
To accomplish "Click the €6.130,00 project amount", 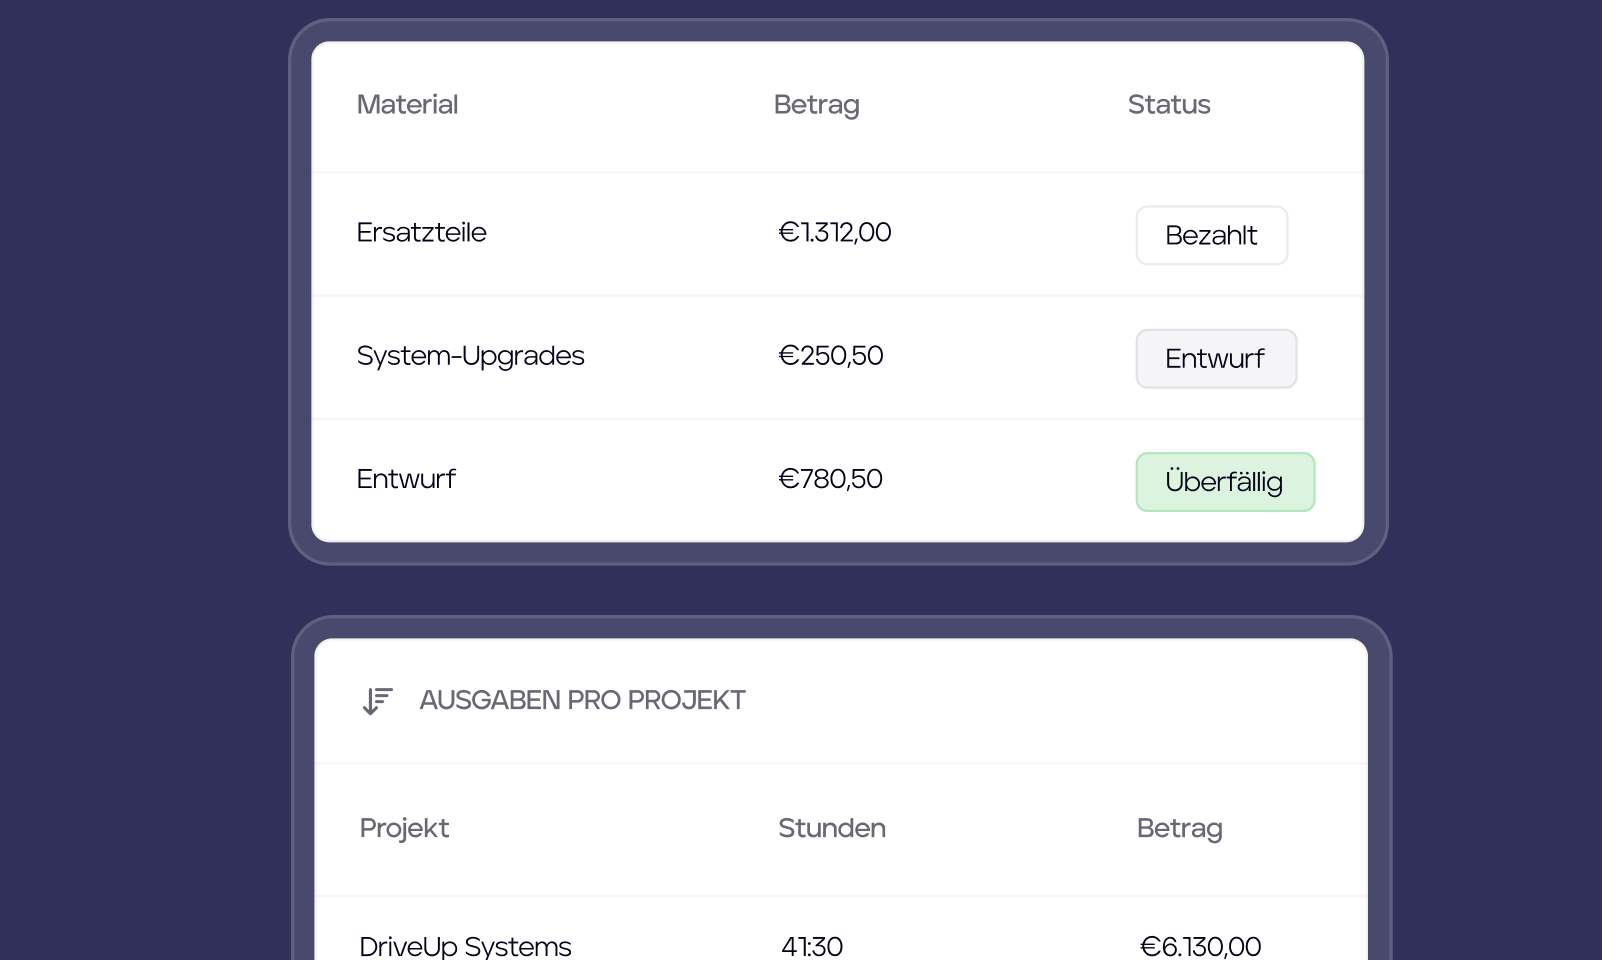I will tap(1200, 946).
